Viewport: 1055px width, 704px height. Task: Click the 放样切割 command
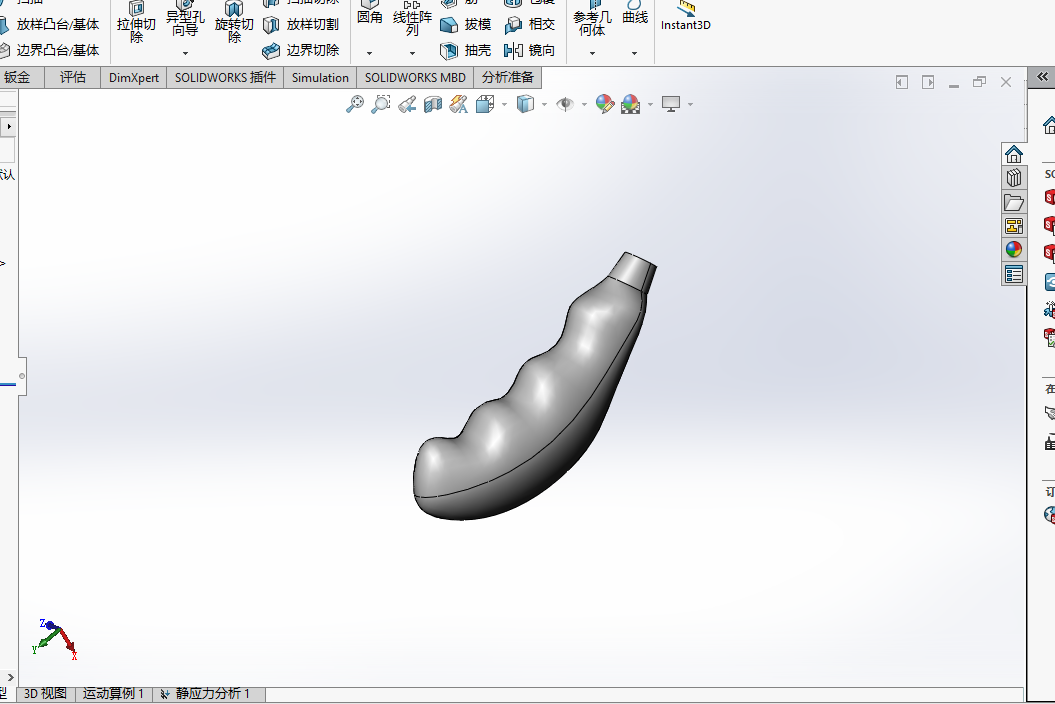(300, 24)
